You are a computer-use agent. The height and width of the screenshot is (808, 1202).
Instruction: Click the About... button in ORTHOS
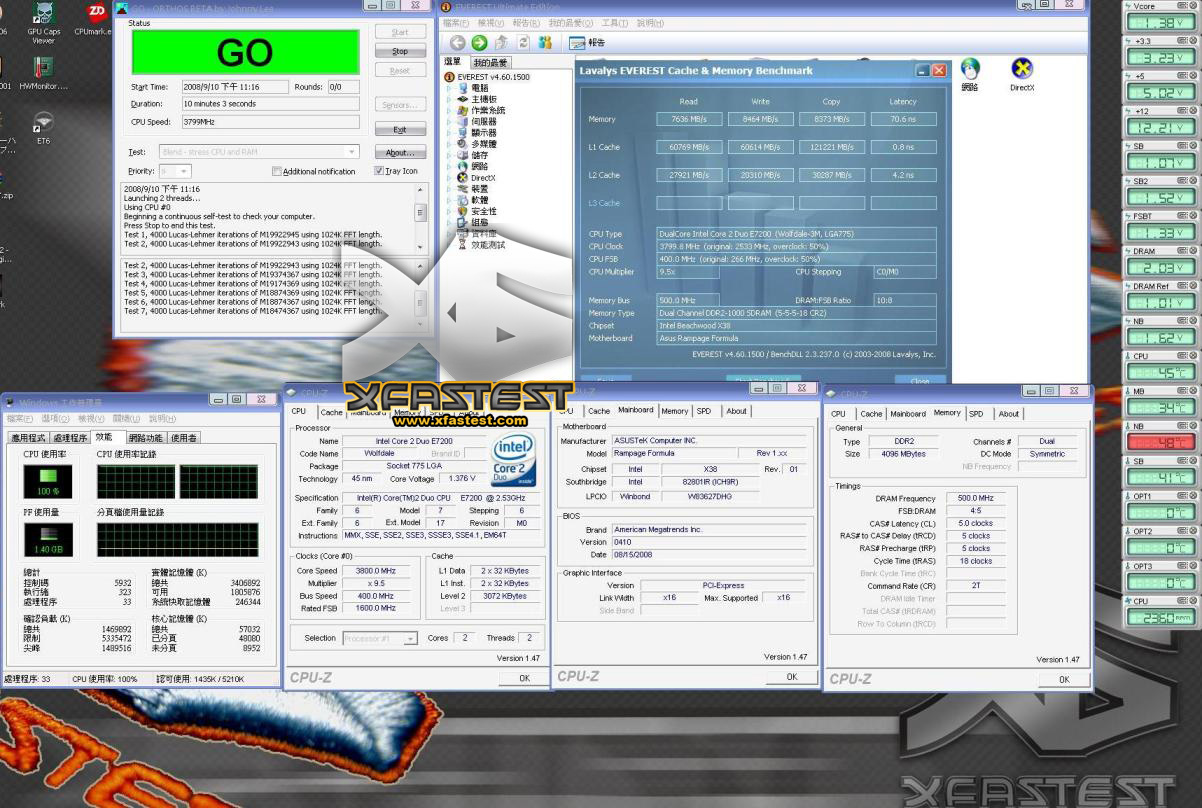point(400,153)
